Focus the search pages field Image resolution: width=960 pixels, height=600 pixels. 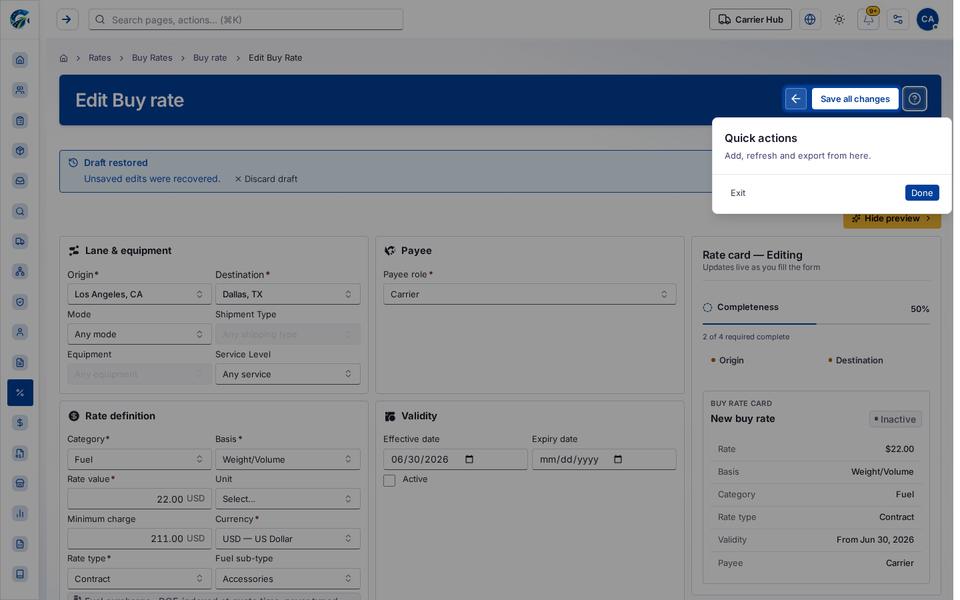pos(246,20)
